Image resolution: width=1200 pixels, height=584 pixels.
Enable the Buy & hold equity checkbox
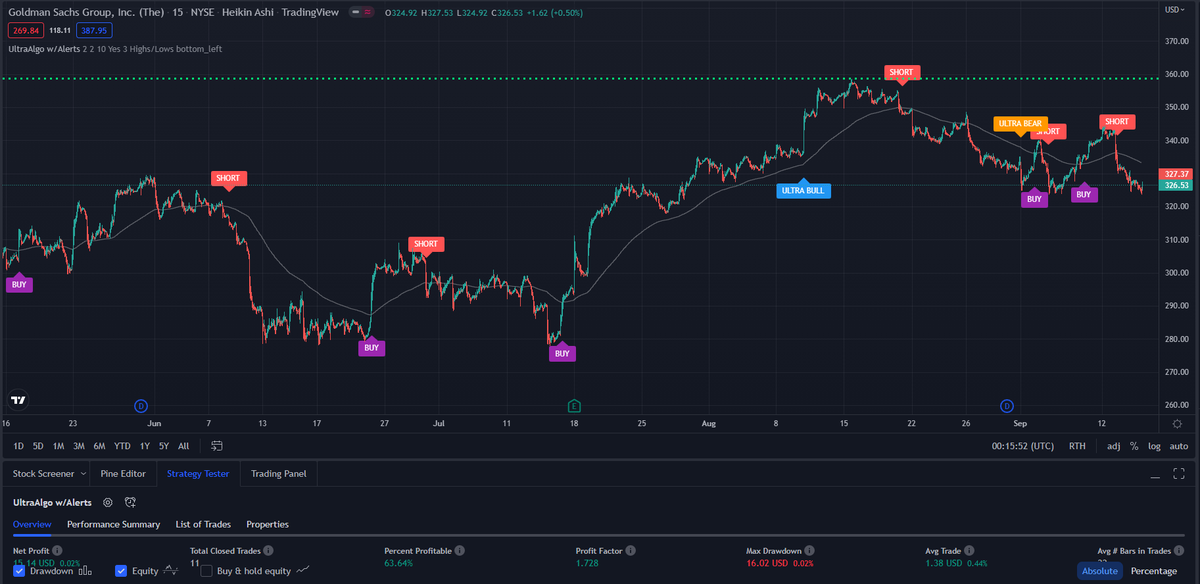(x=207, y=571)
